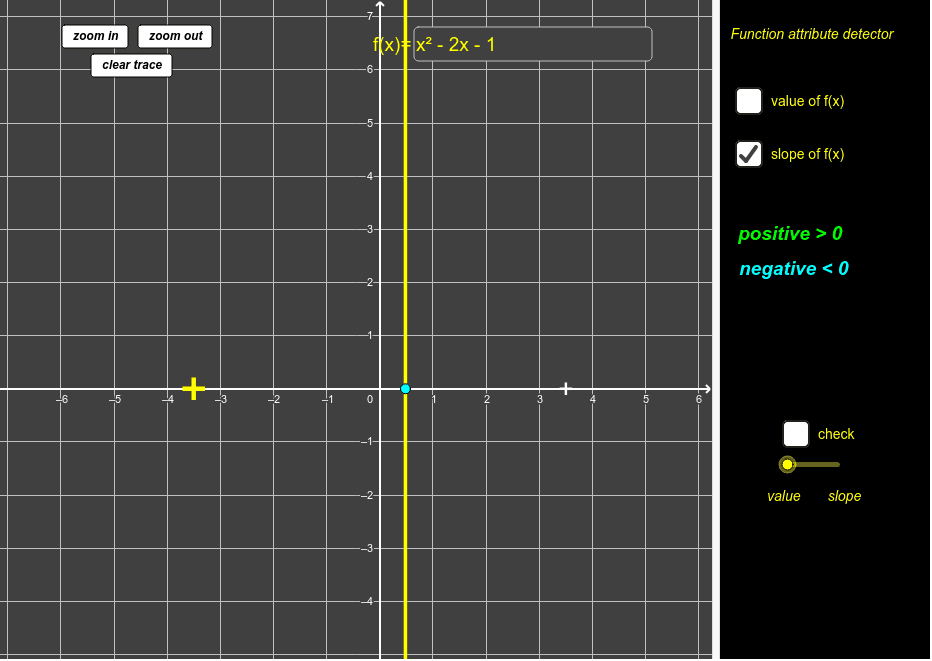Move the value-slope slider knob
Image resolution: width=932 pixels, height=661 pixels.
[787, 464]
